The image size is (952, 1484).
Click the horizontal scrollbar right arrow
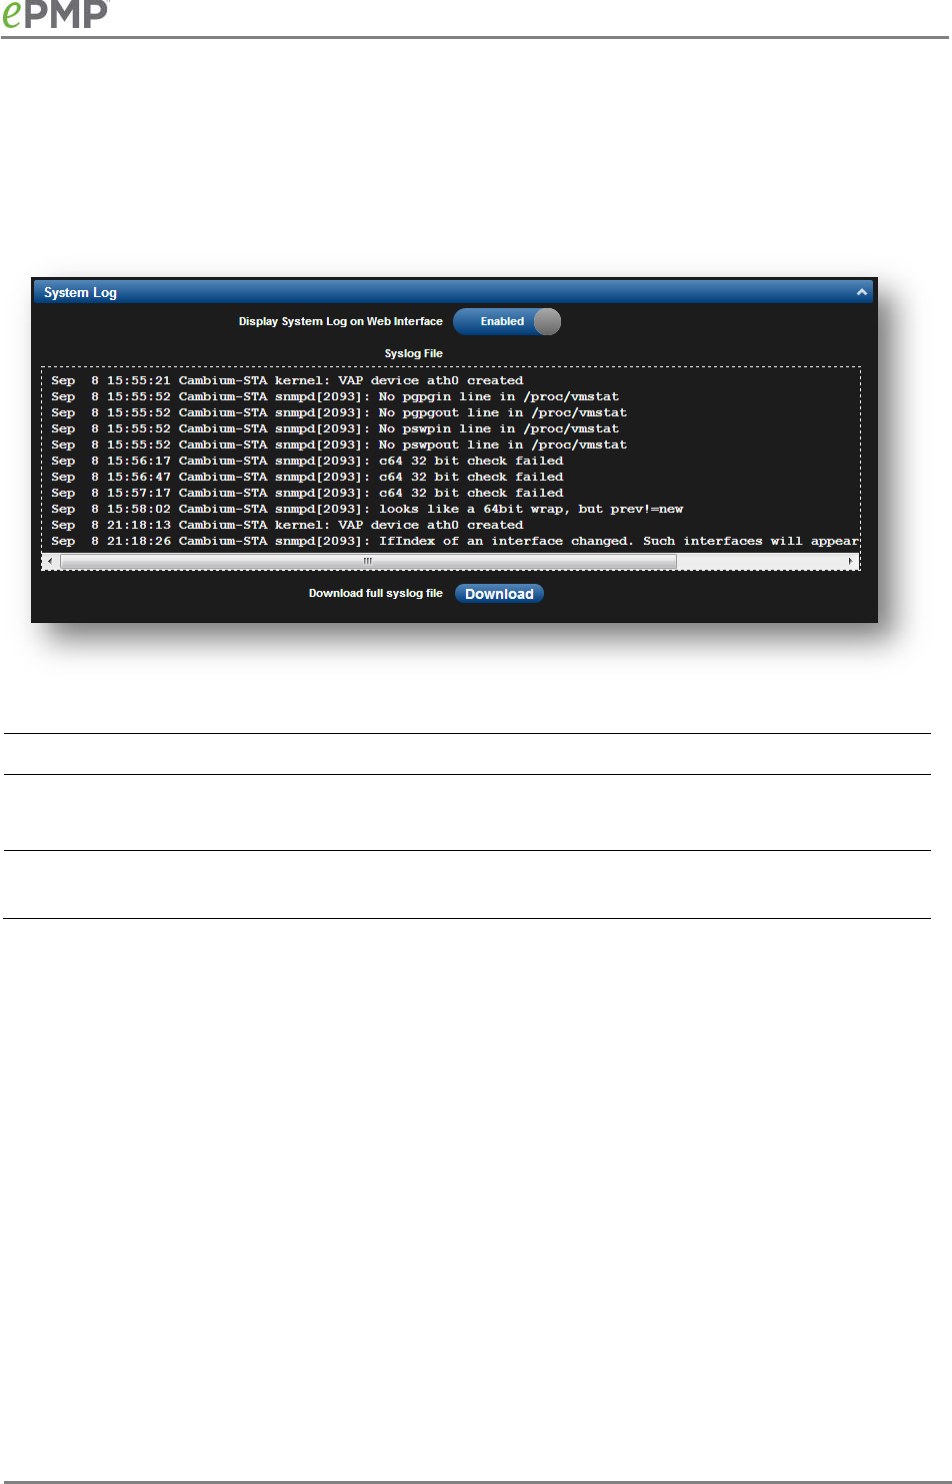point(851,562)
